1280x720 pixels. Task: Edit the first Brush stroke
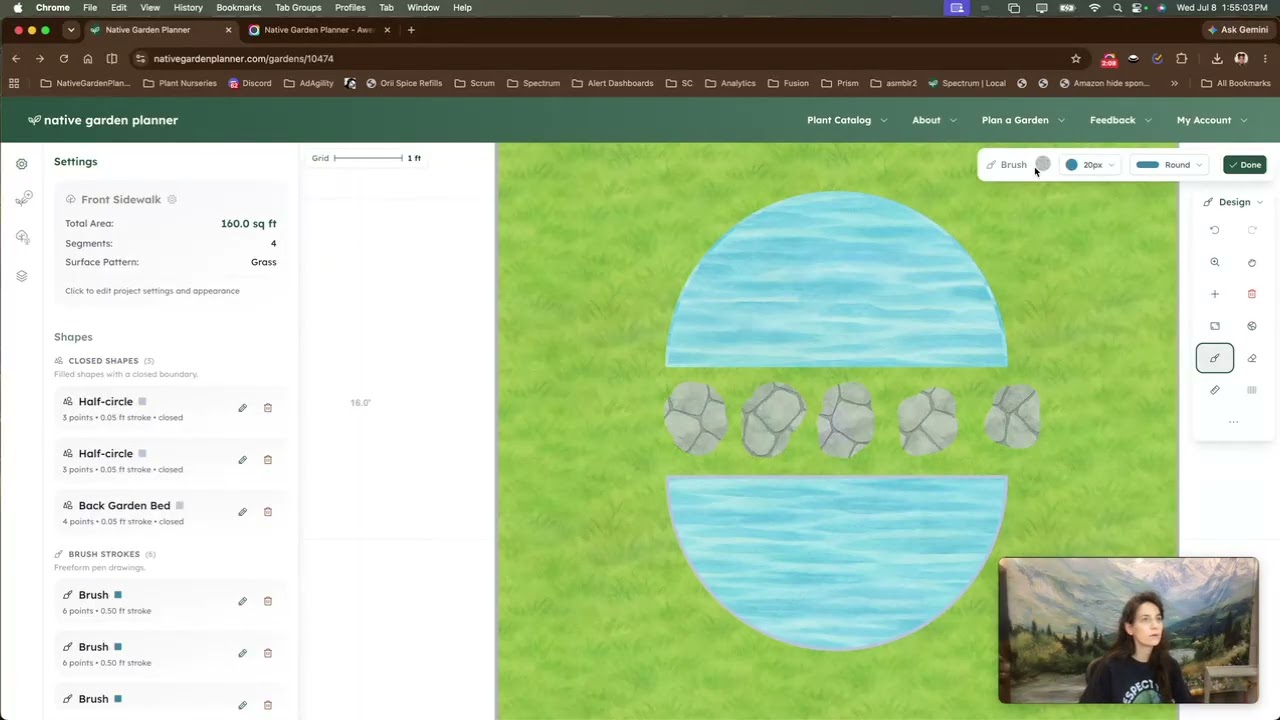[x=242, y=601]
